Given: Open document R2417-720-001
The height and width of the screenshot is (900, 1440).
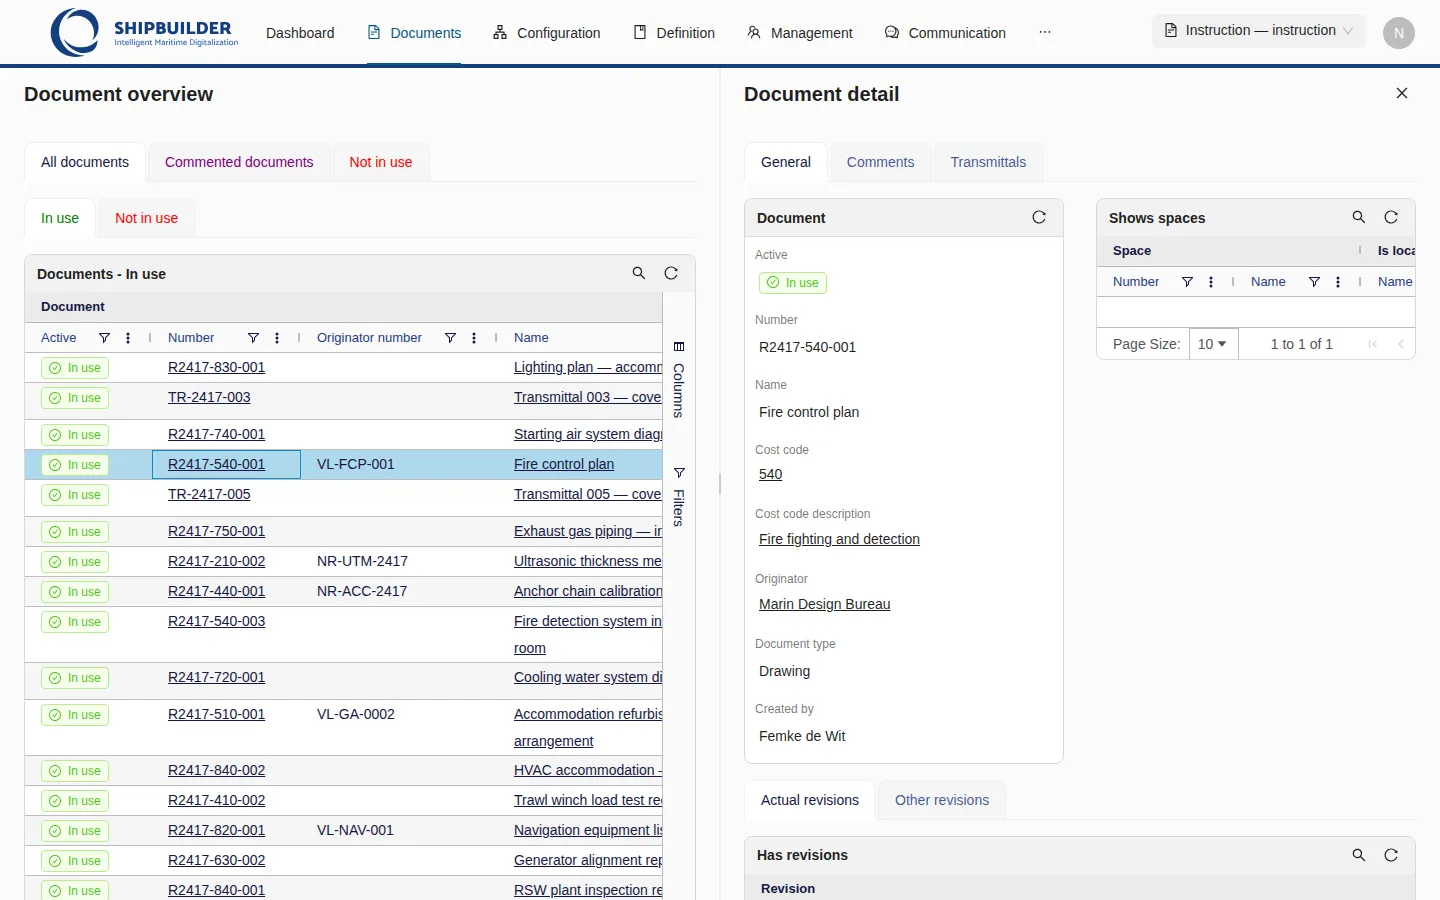Looking at the screenshot, I should pos(216,677).
